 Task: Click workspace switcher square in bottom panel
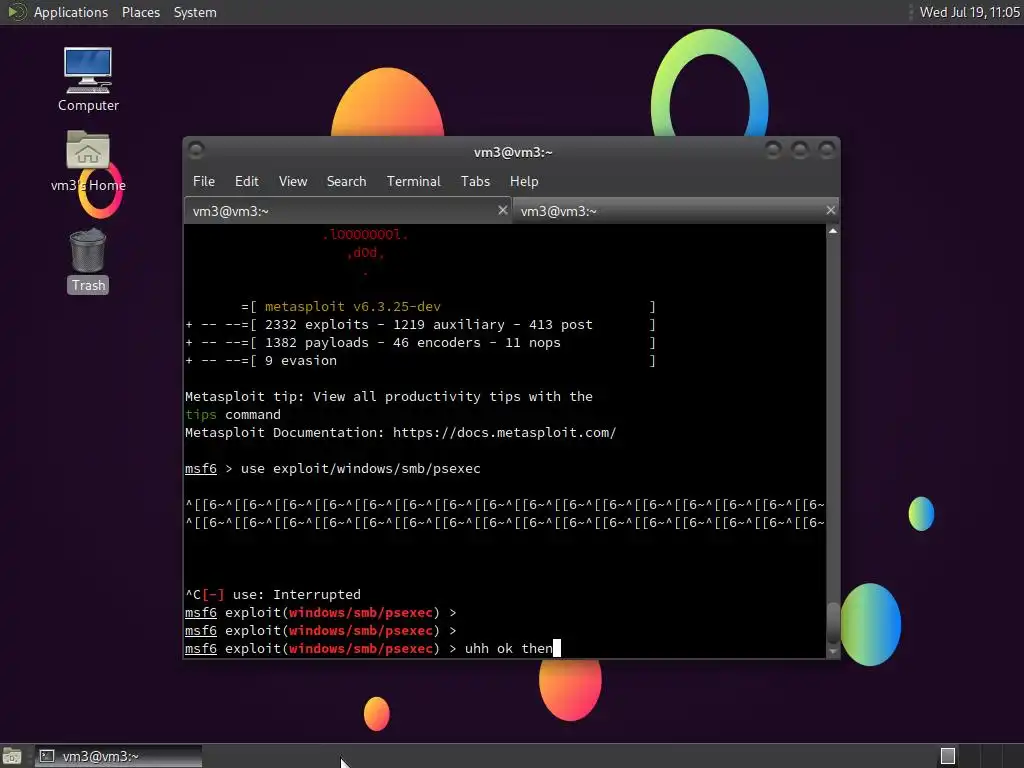(x=948, y=756)
